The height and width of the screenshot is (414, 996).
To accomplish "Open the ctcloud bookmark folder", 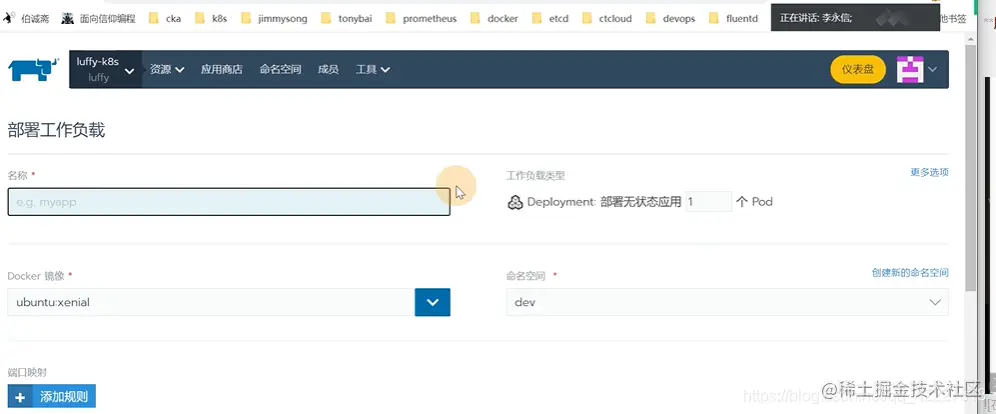I will pyautogui.click(x=607, y=18).
